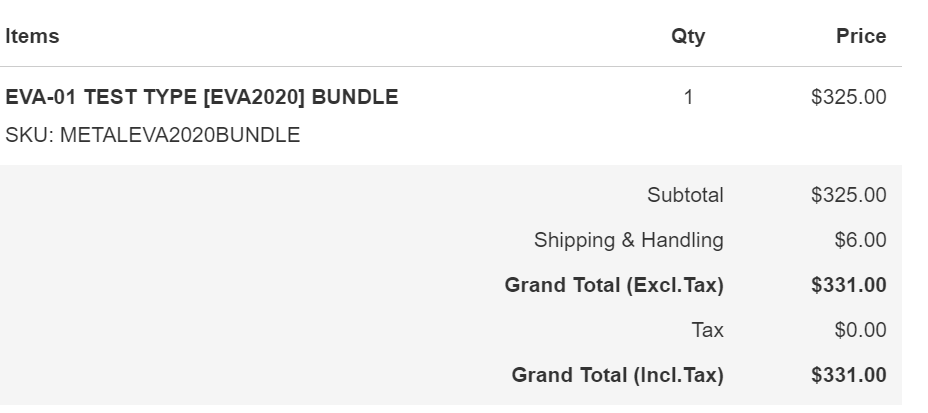Click the Grand Total (Incl.Tax) label
The image size is (928, 413).
pyautogui.click(x=617, y=375)
